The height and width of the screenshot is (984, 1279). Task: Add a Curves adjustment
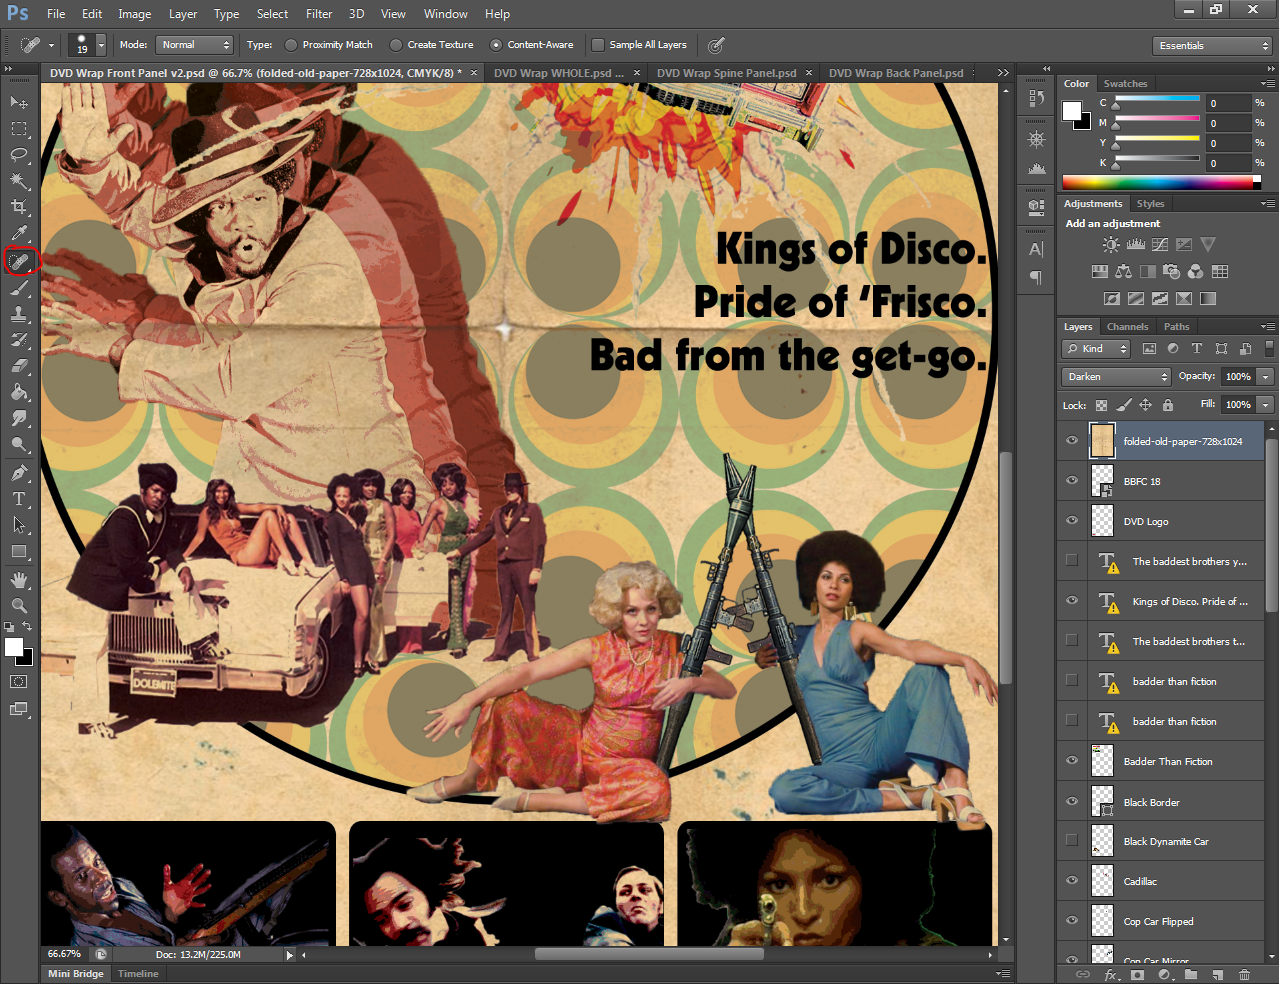[x=1160, y=244]
